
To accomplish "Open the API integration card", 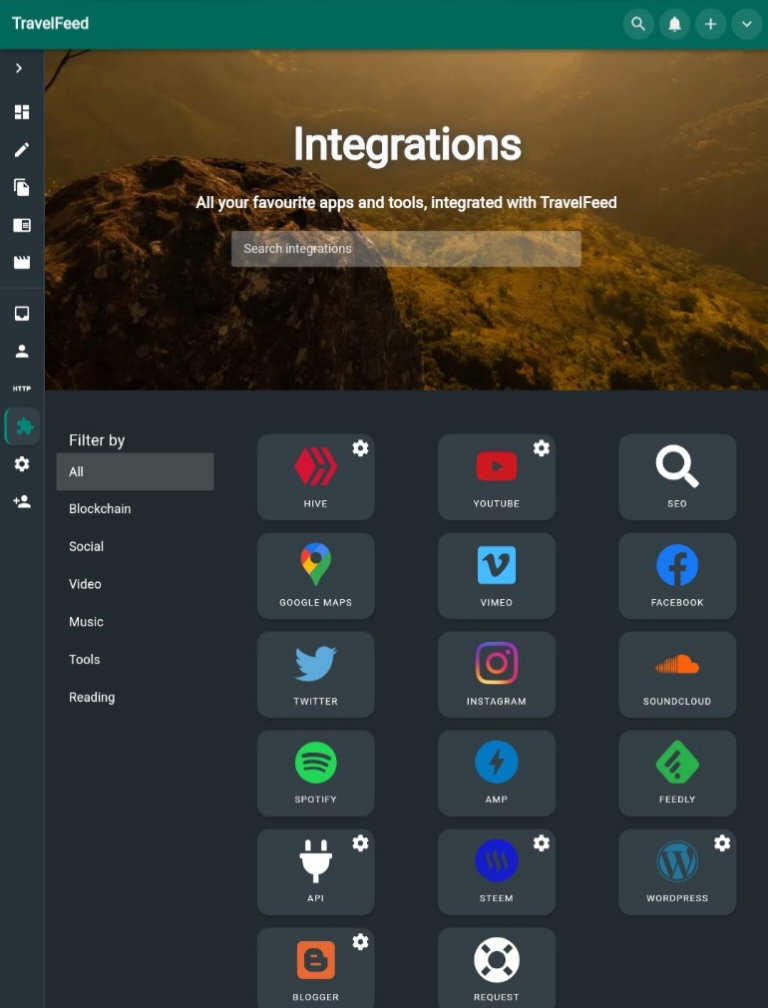I will [x=316, y=872].
